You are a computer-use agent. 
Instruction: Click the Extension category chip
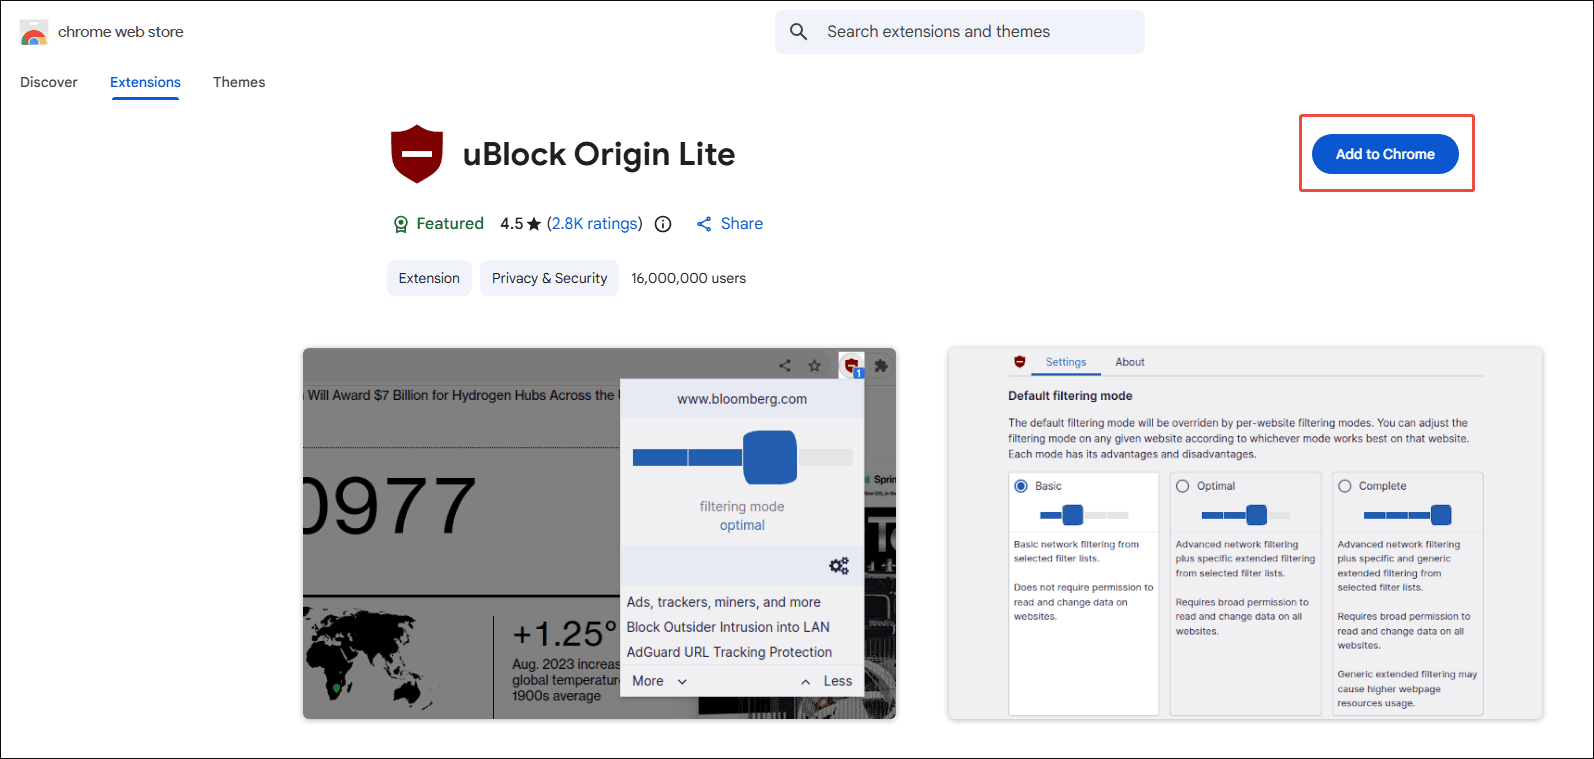click(x=429, y=278)
